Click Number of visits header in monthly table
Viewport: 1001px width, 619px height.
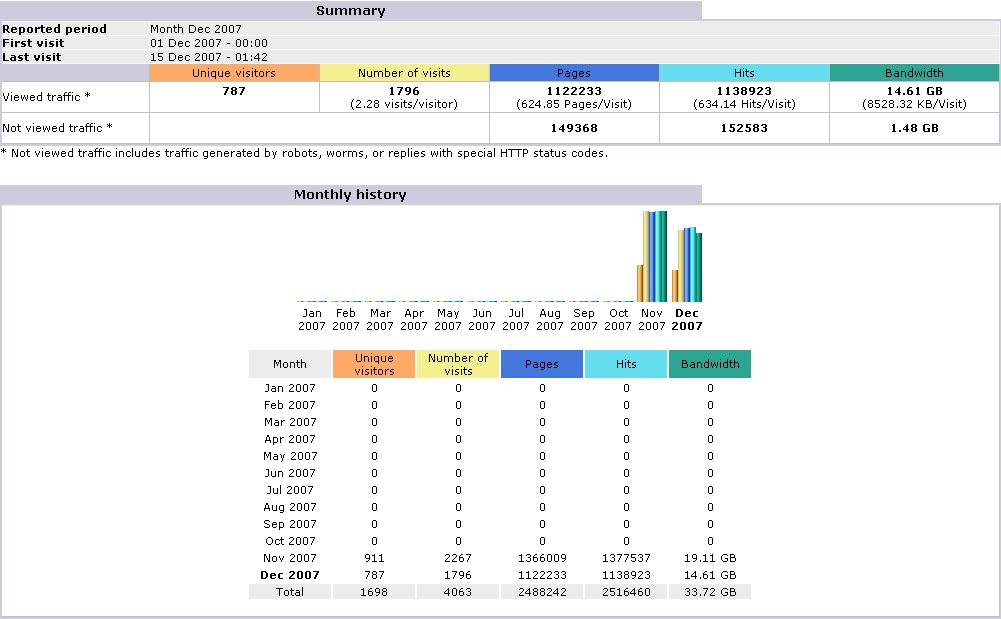point(458,364)
